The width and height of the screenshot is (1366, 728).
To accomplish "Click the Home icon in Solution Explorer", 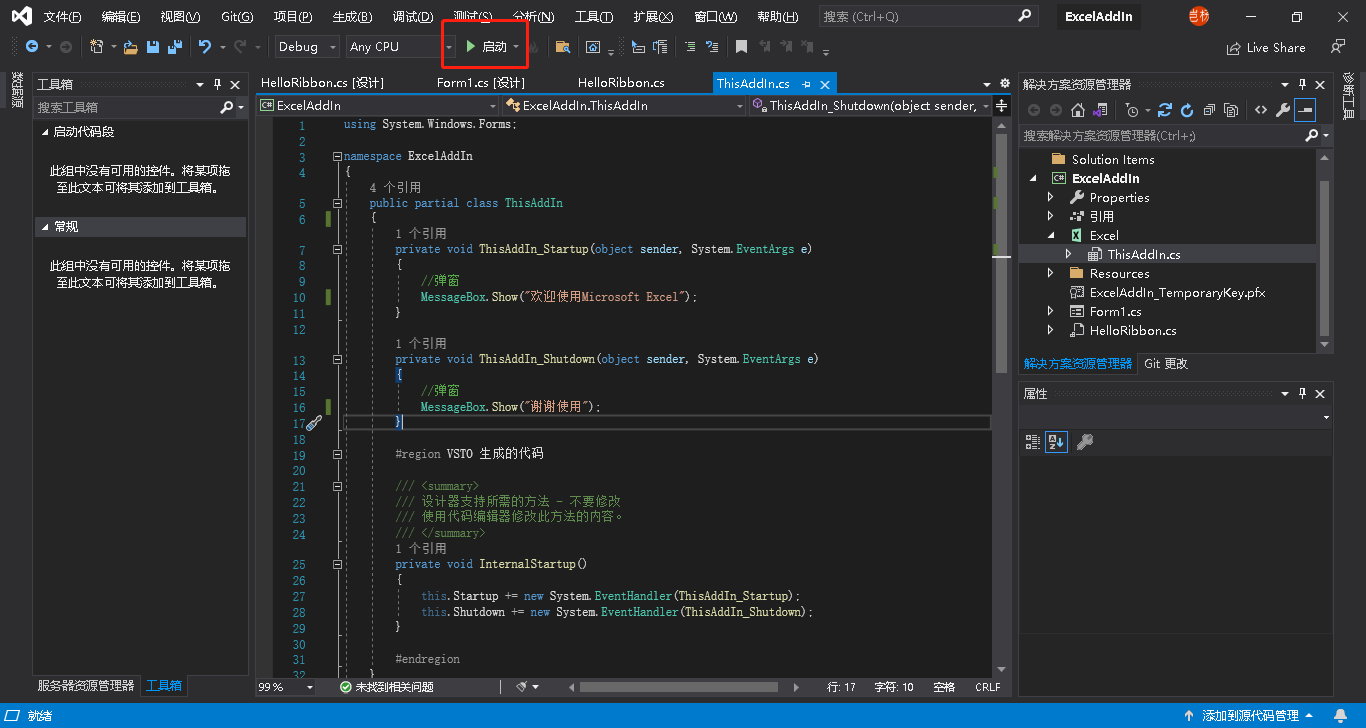I will [x=1077, y=110].
